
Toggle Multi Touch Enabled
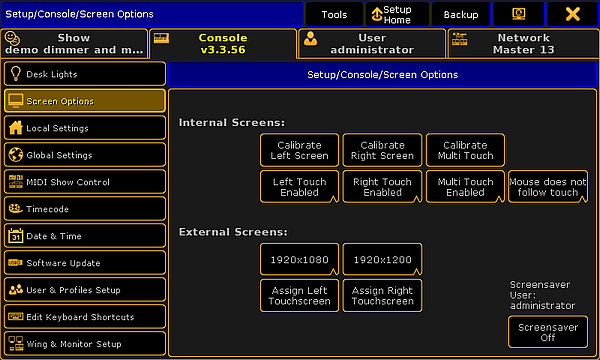[465, 187]
